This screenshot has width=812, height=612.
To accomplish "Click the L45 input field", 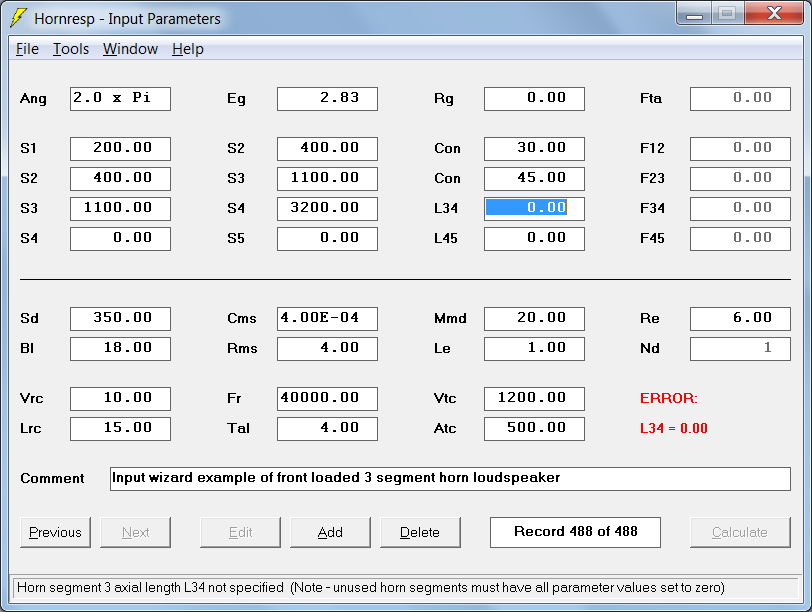I will click(534, 239).
